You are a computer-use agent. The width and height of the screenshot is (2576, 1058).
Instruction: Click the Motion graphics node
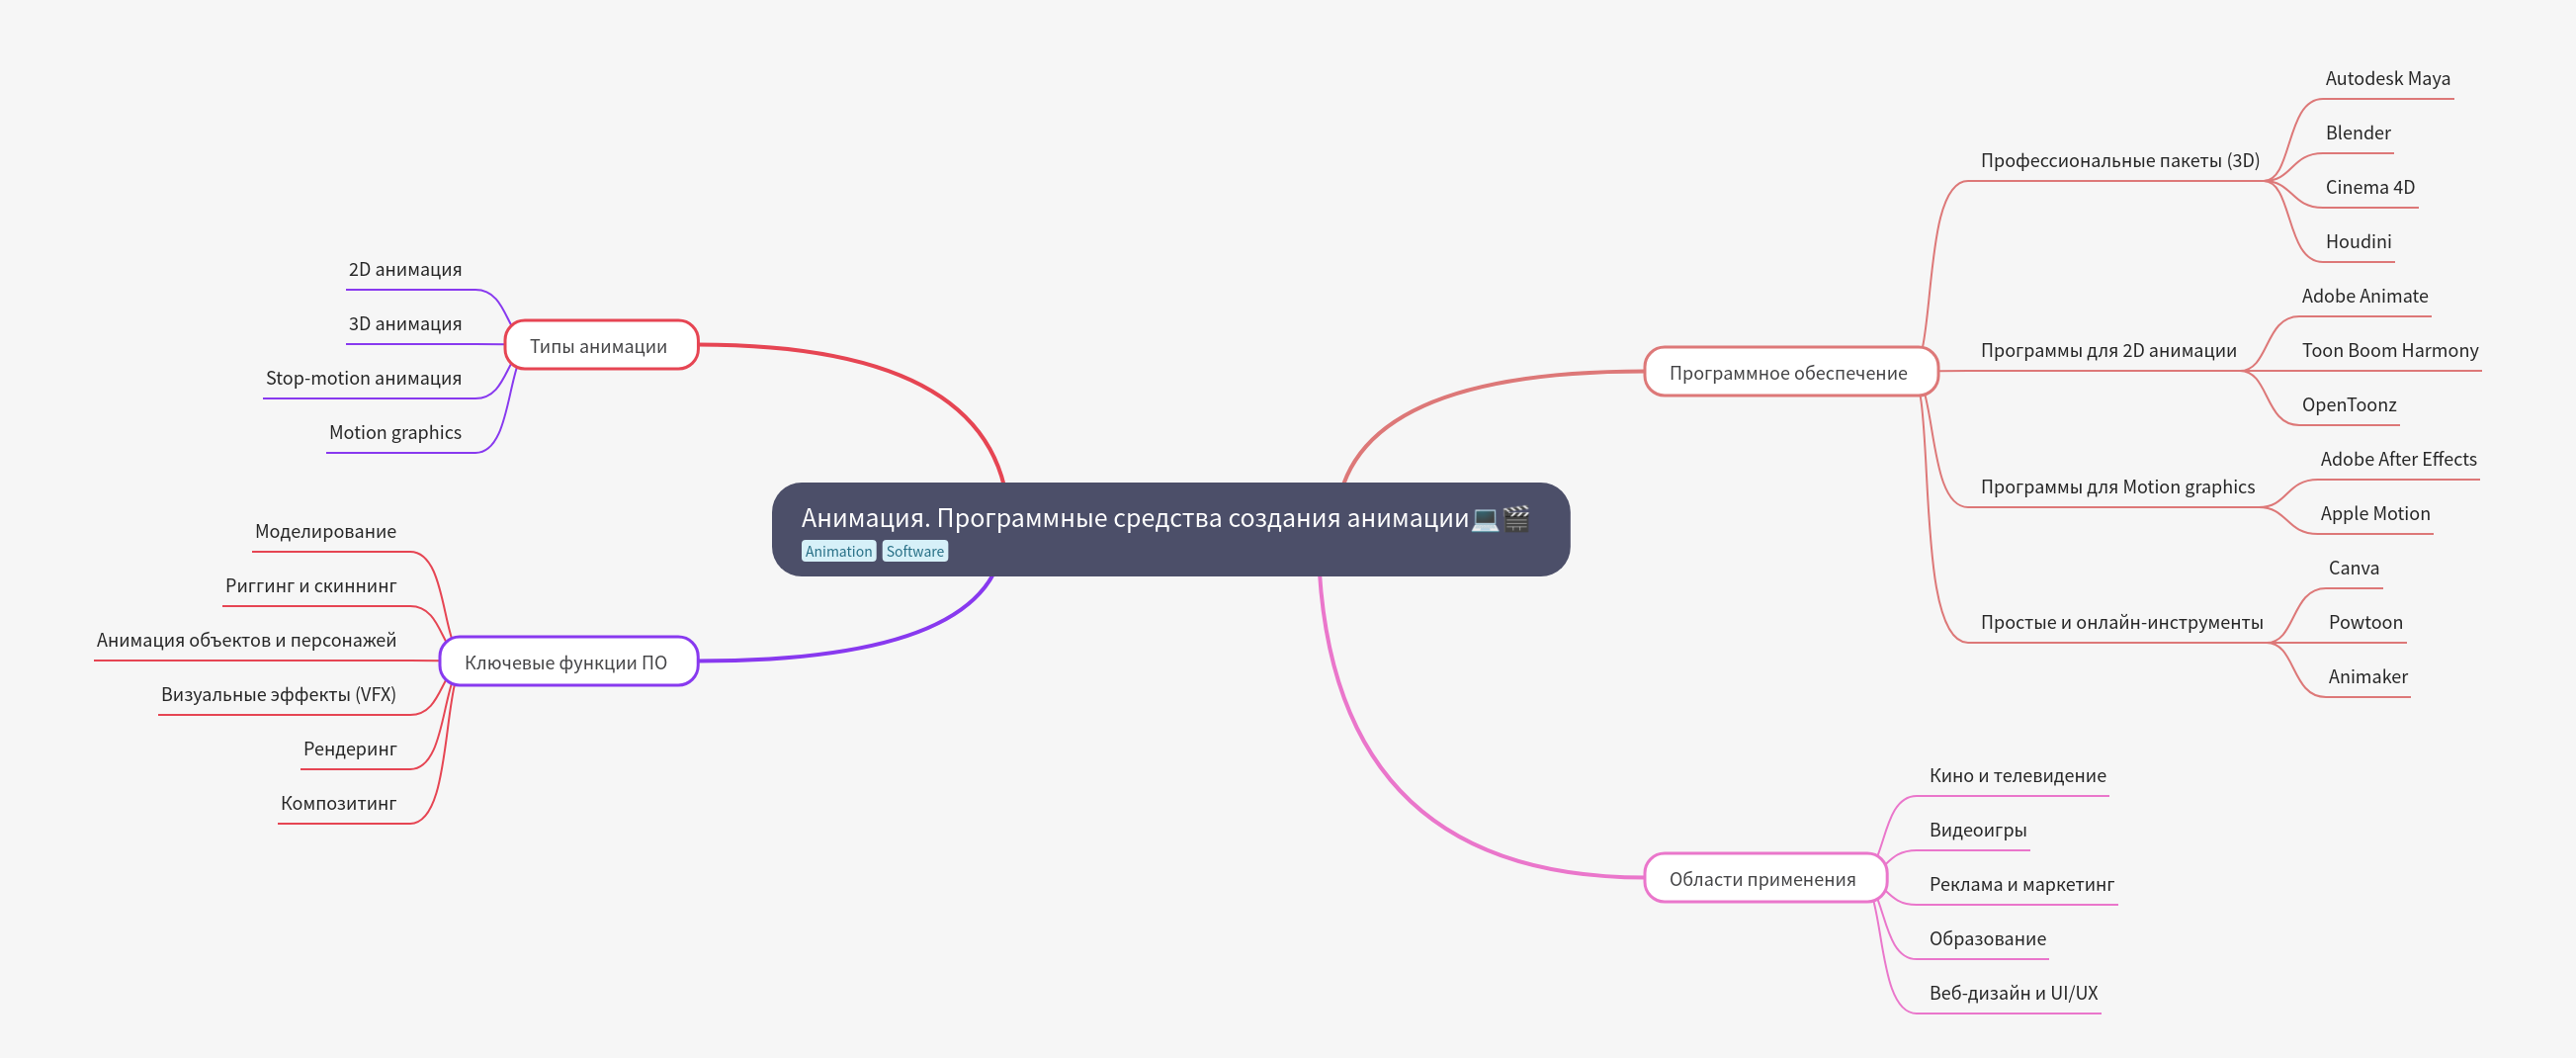pyautogui.click(x=394, y=432)
